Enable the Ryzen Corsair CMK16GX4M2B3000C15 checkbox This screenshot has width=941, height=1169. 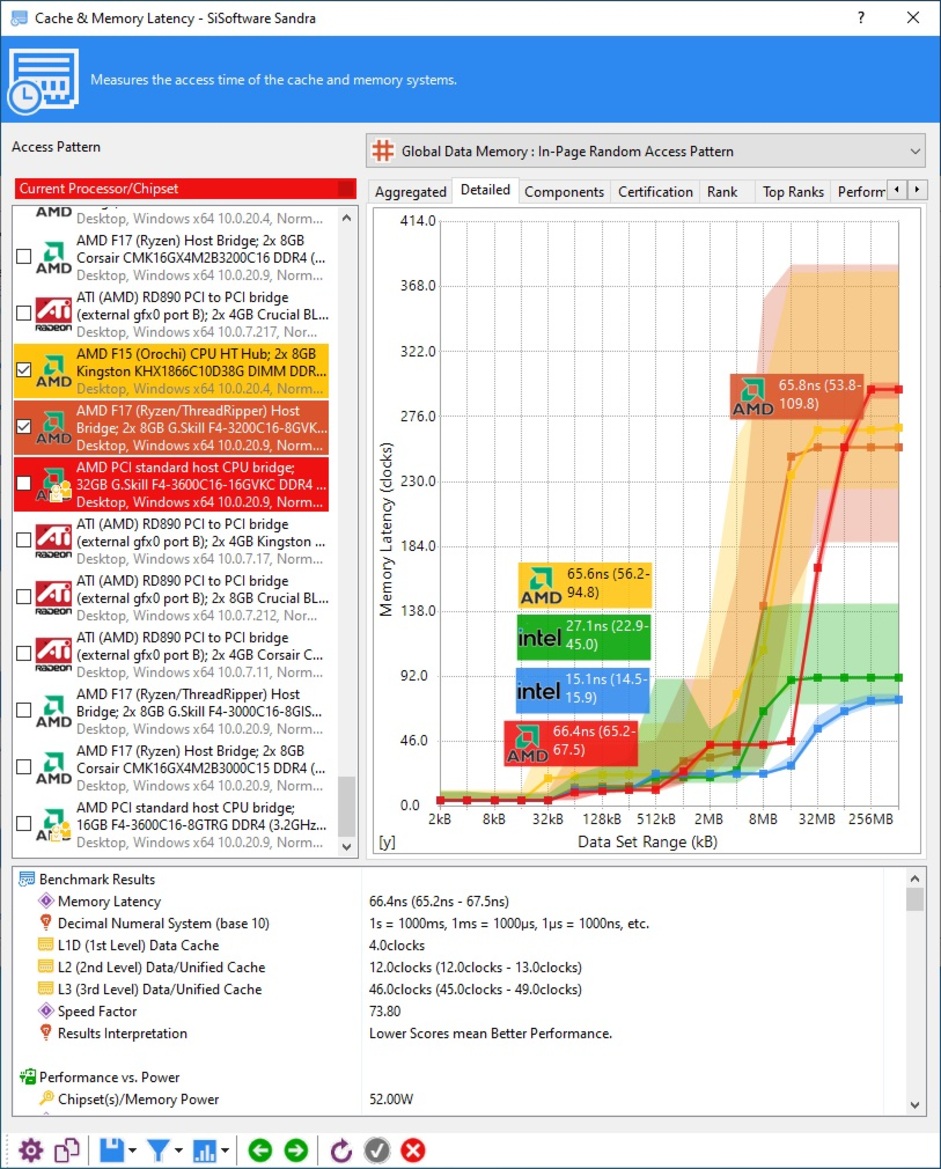[24, 767]
